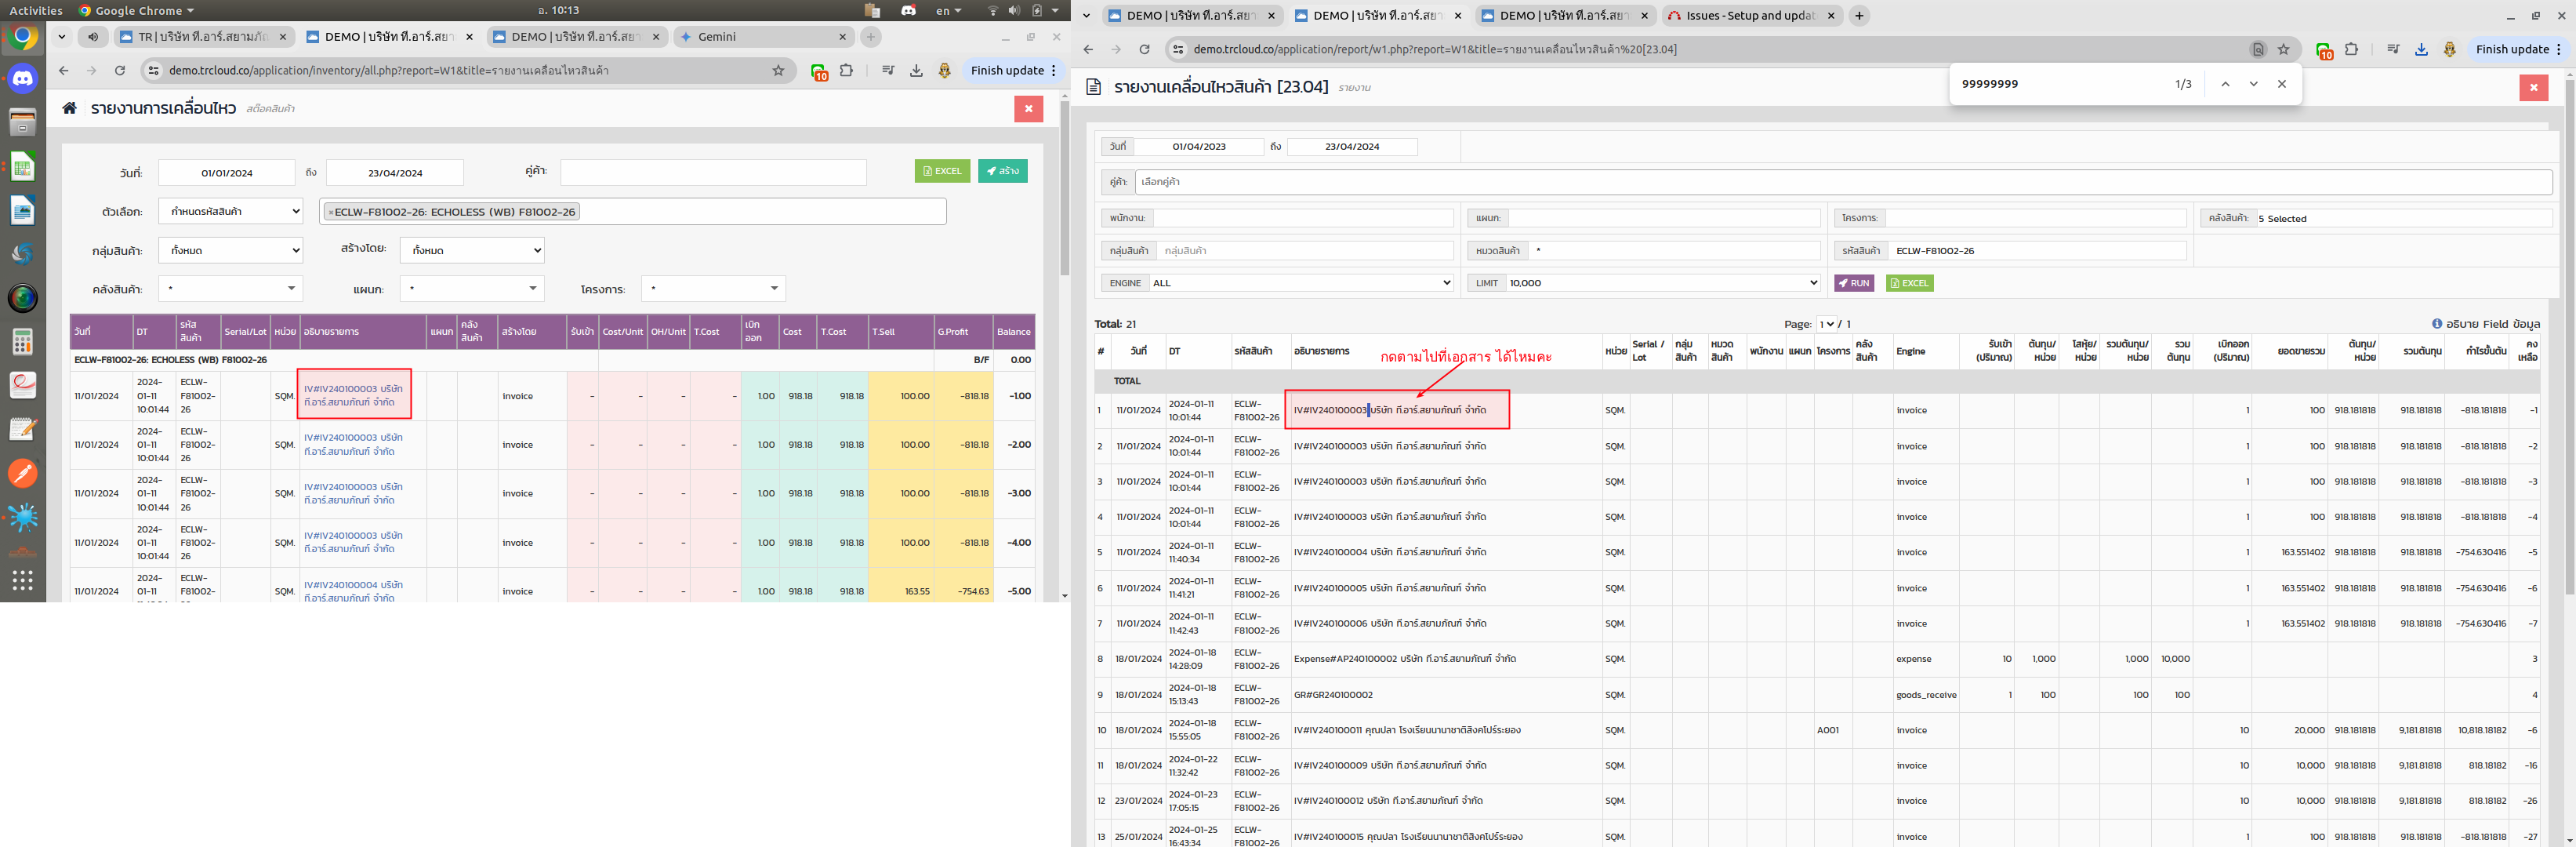Close the find bar

click(x=2281, y=84)
